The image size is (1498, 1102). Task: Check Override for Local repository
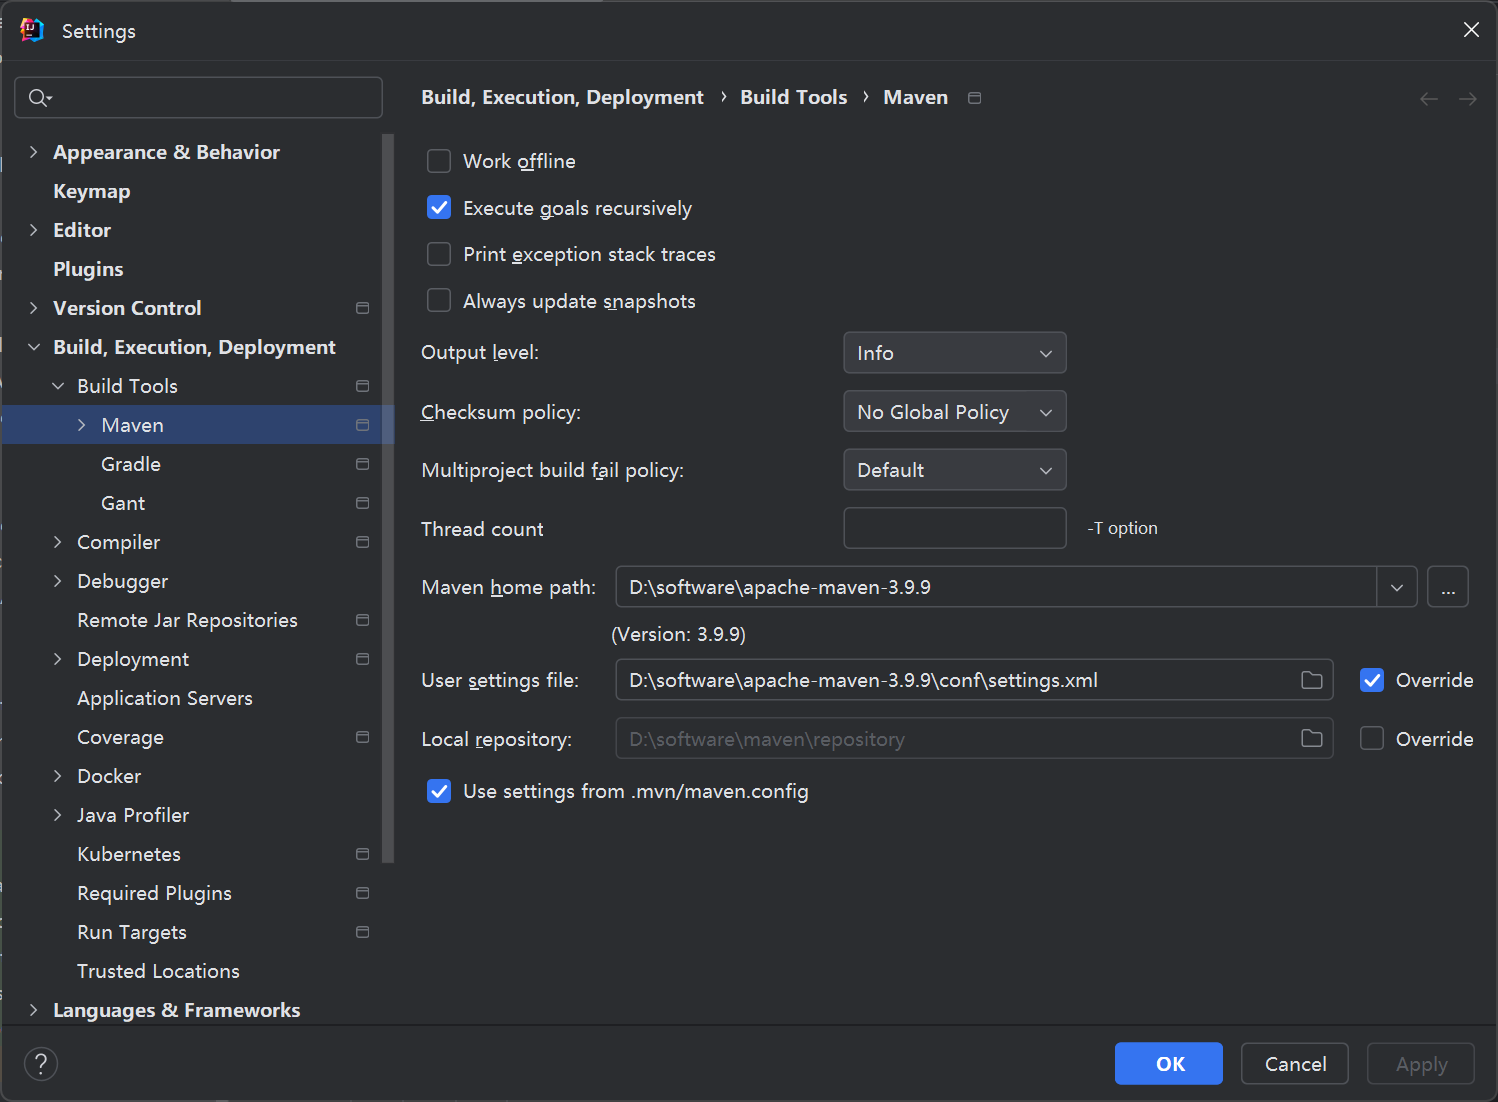(x=1372, y=738)
